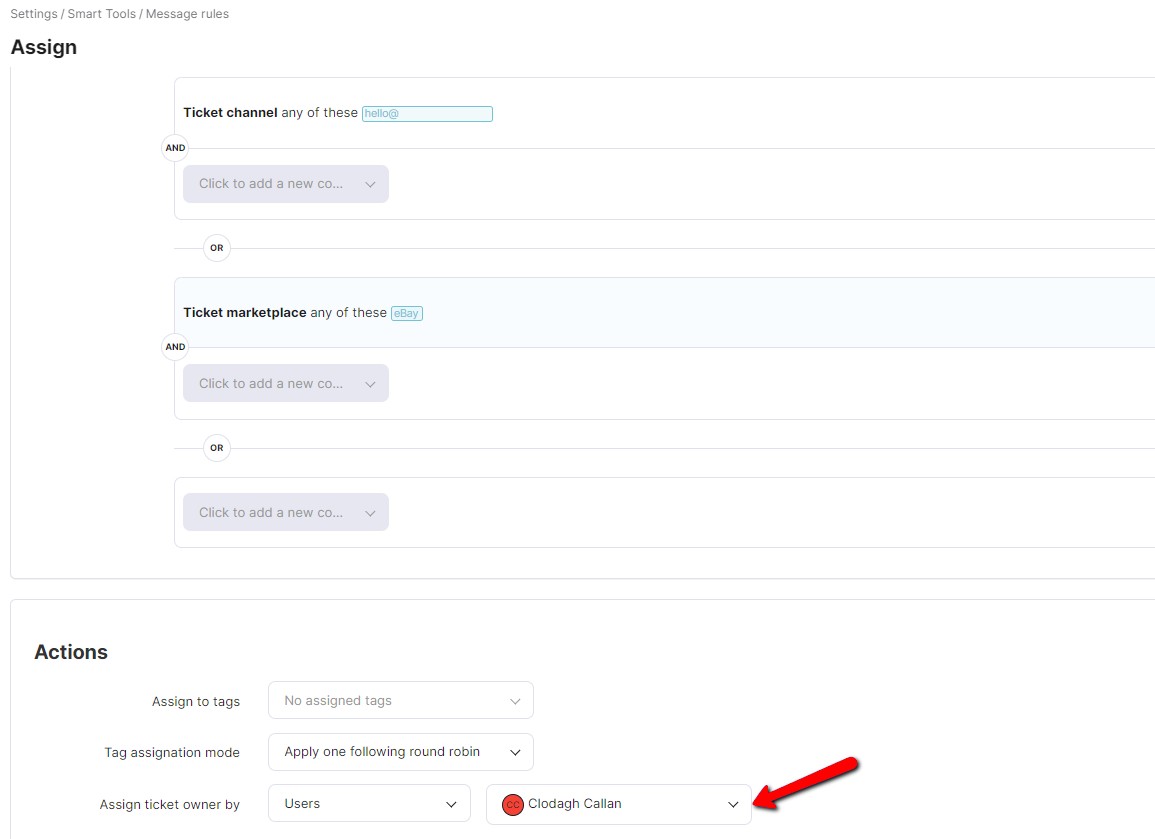The image size is (1155, 839).
Task: Click the AND badge in the Ticket marketplace group
Action: (x=175, y=347)
